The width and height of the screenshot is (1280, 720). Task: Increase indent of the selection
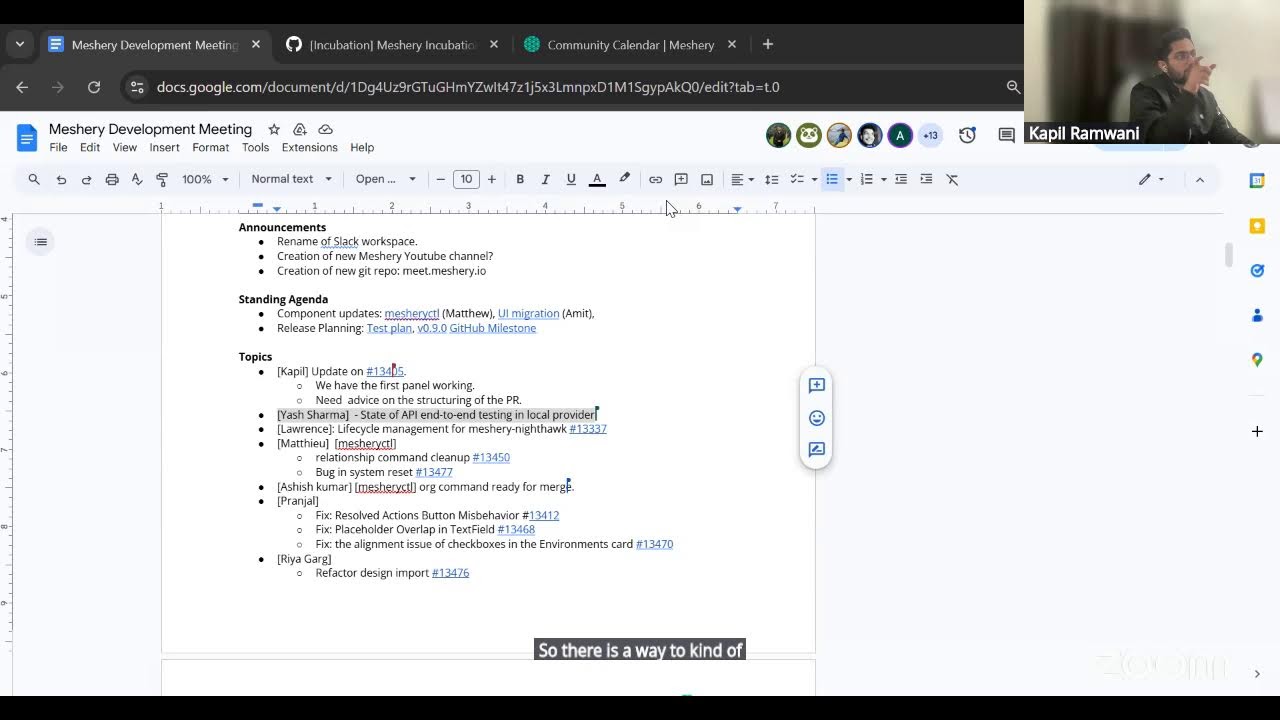coord(926,179)
